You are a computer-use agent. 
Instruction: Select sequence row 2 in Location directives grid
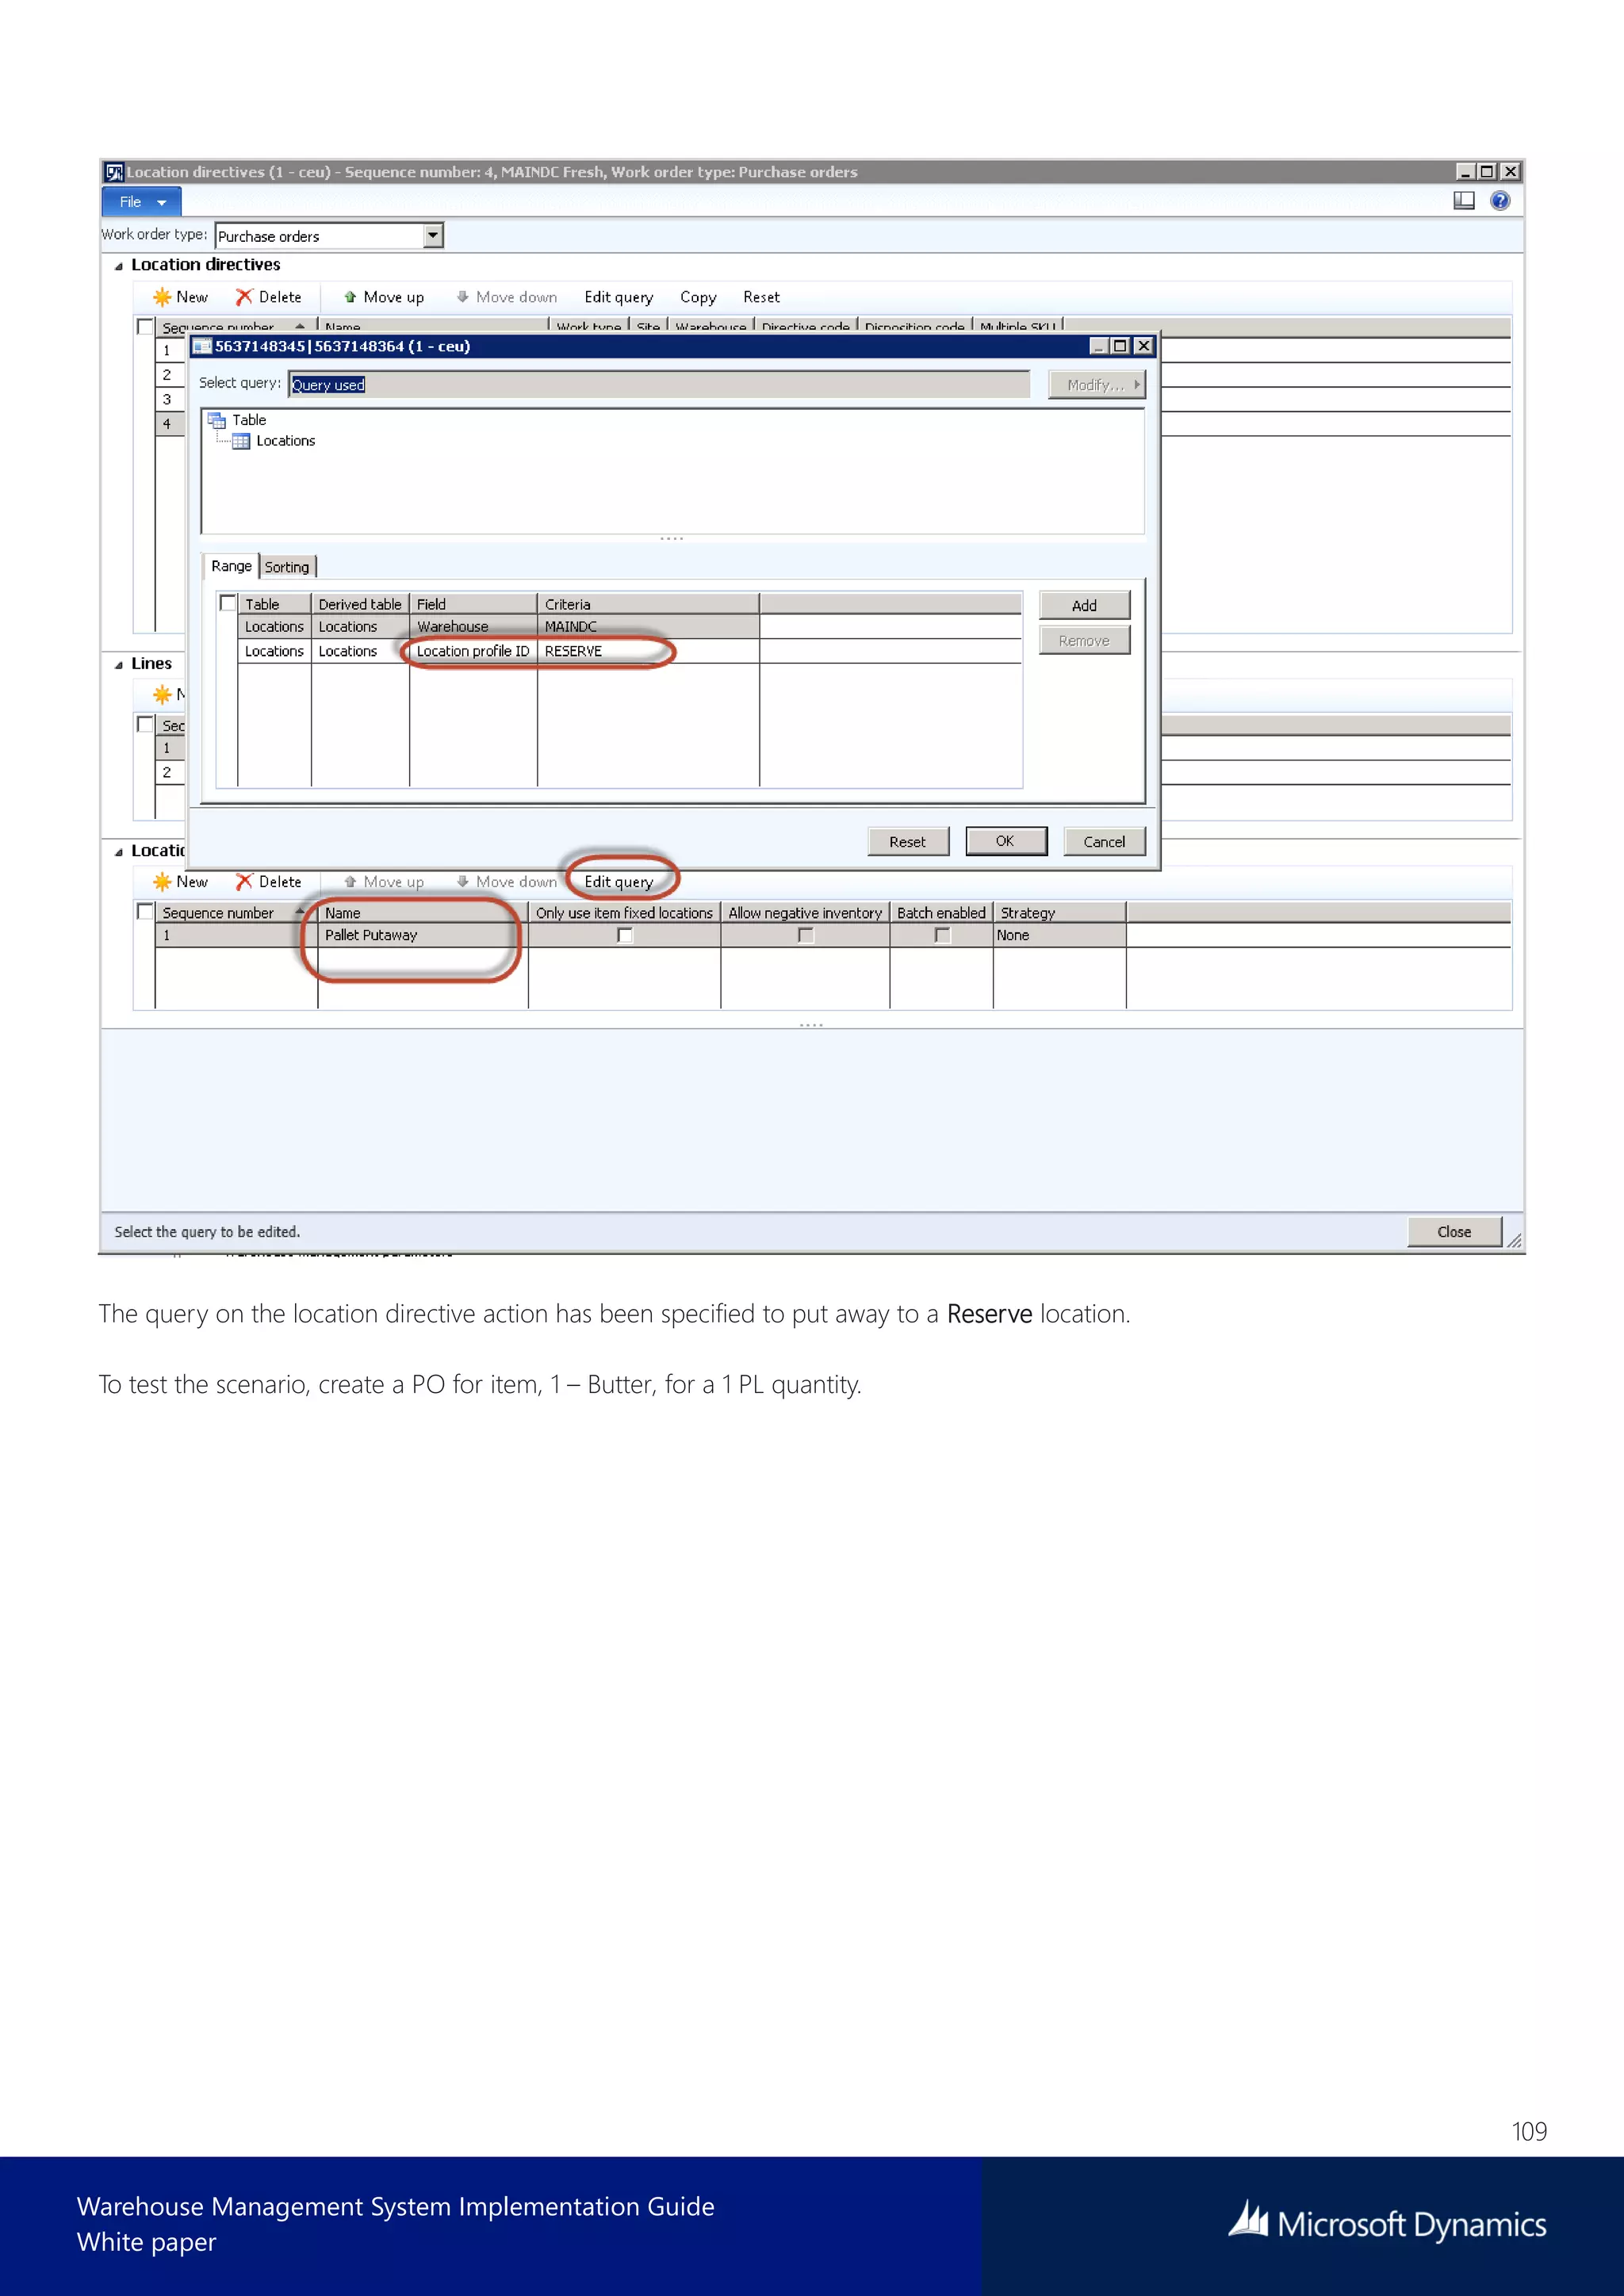(x=170, y=374)
